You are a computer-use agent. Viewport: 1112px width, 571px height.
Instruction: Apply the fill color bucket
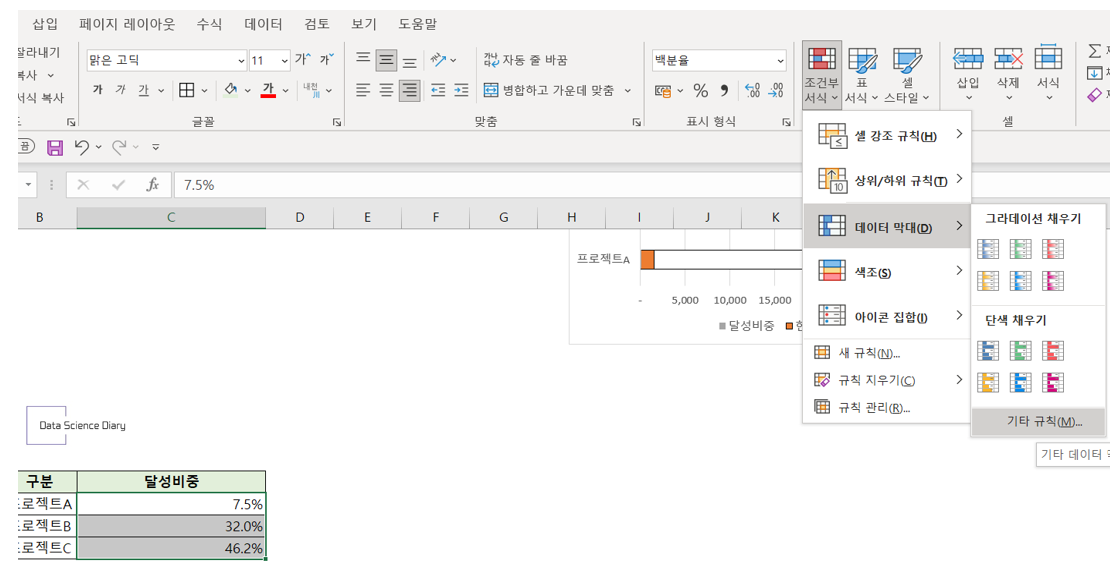(230, 90)
